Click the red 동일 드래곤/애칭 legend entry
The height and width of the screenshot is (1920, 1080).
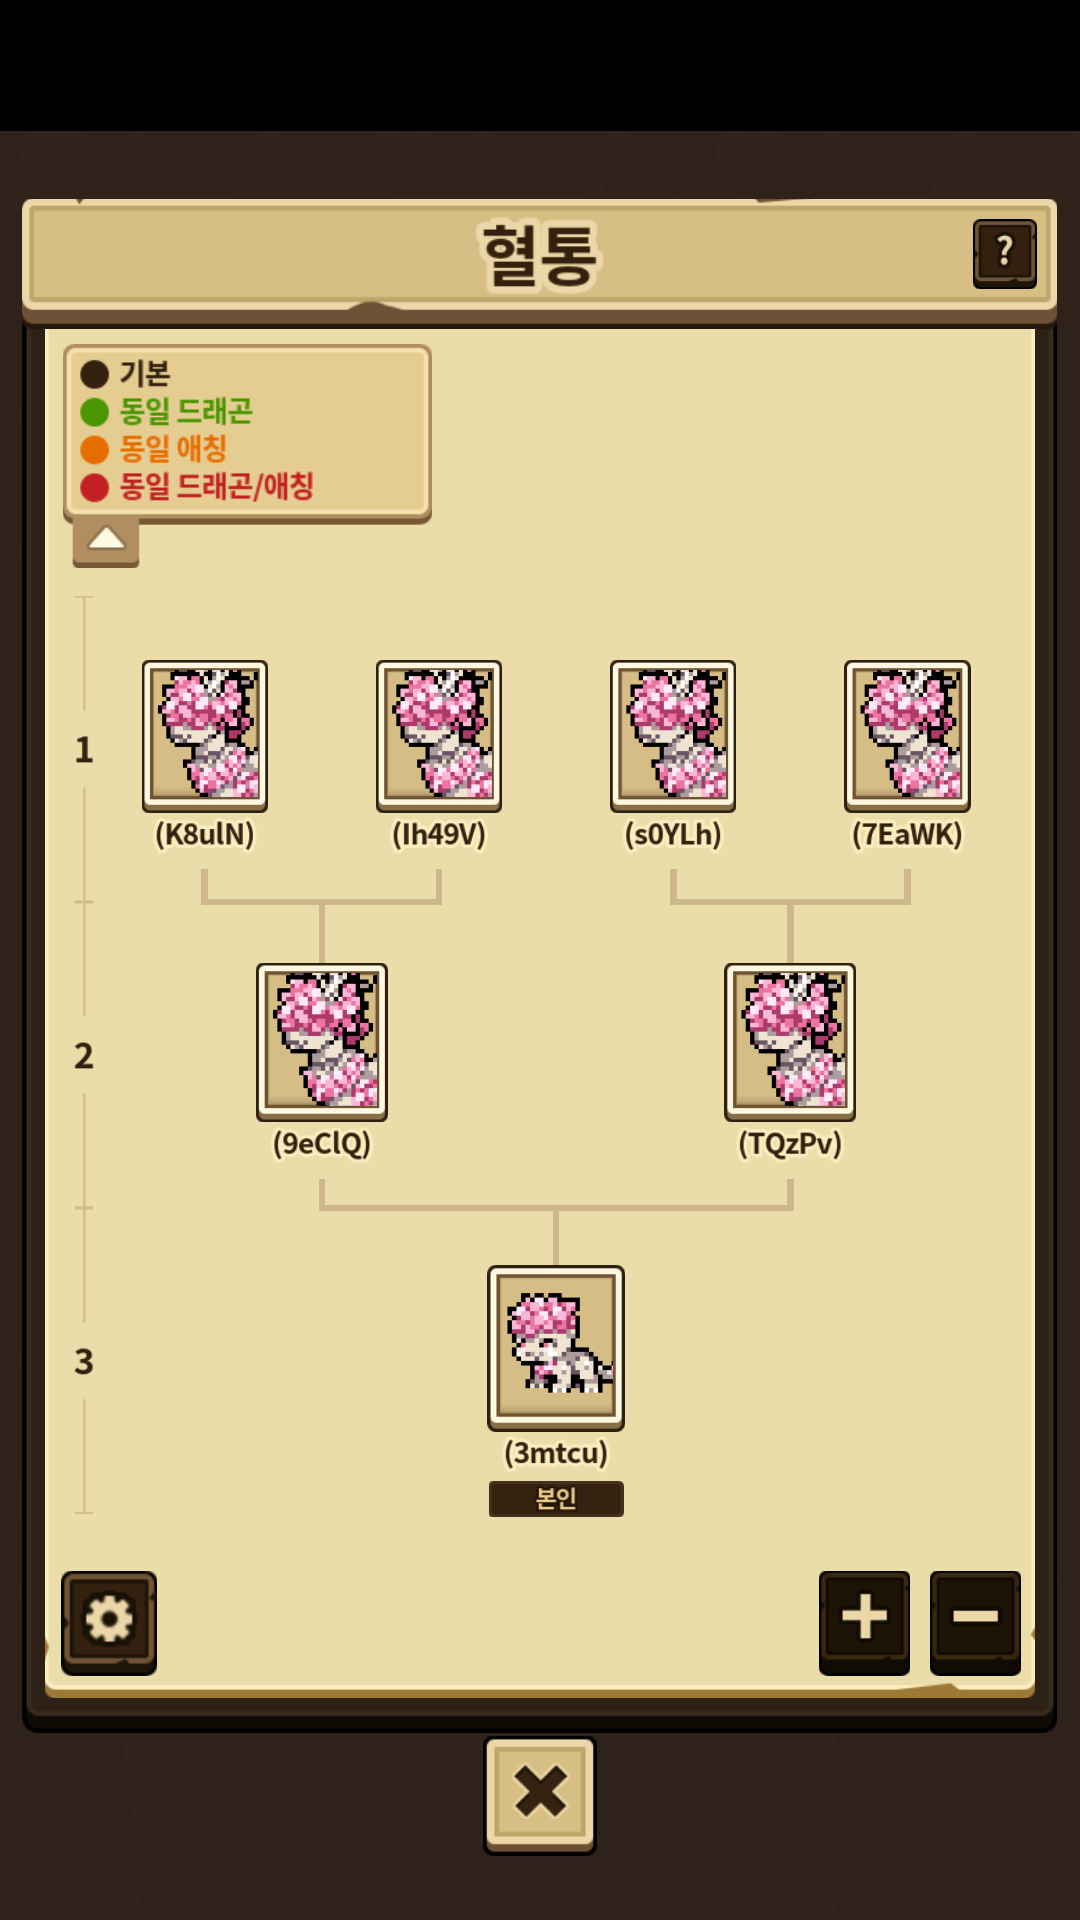[197, 487]
